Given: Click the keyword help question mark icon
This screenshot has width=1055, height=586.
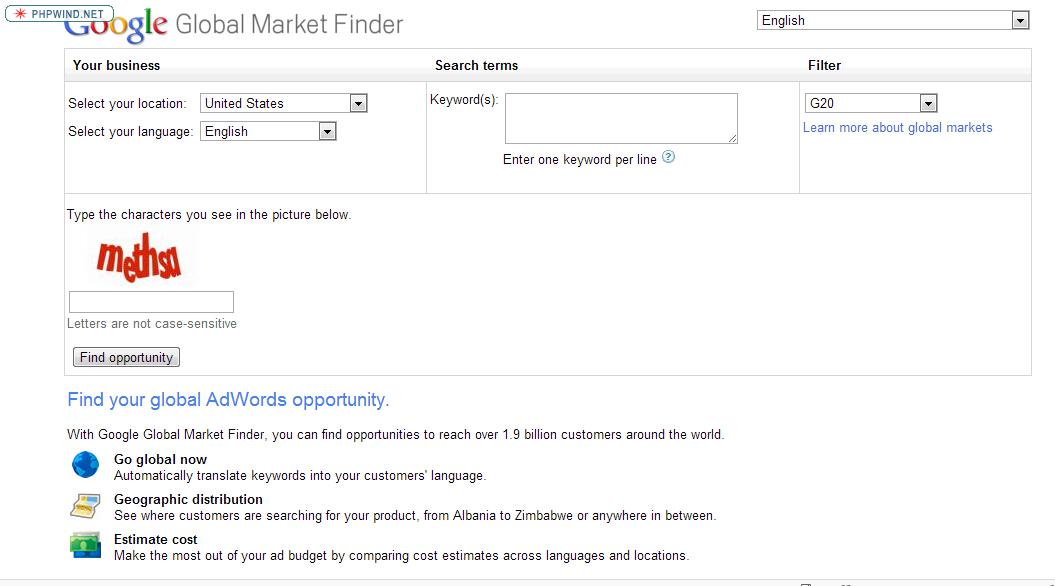Looking at the screenshot, I should [668, 157].
